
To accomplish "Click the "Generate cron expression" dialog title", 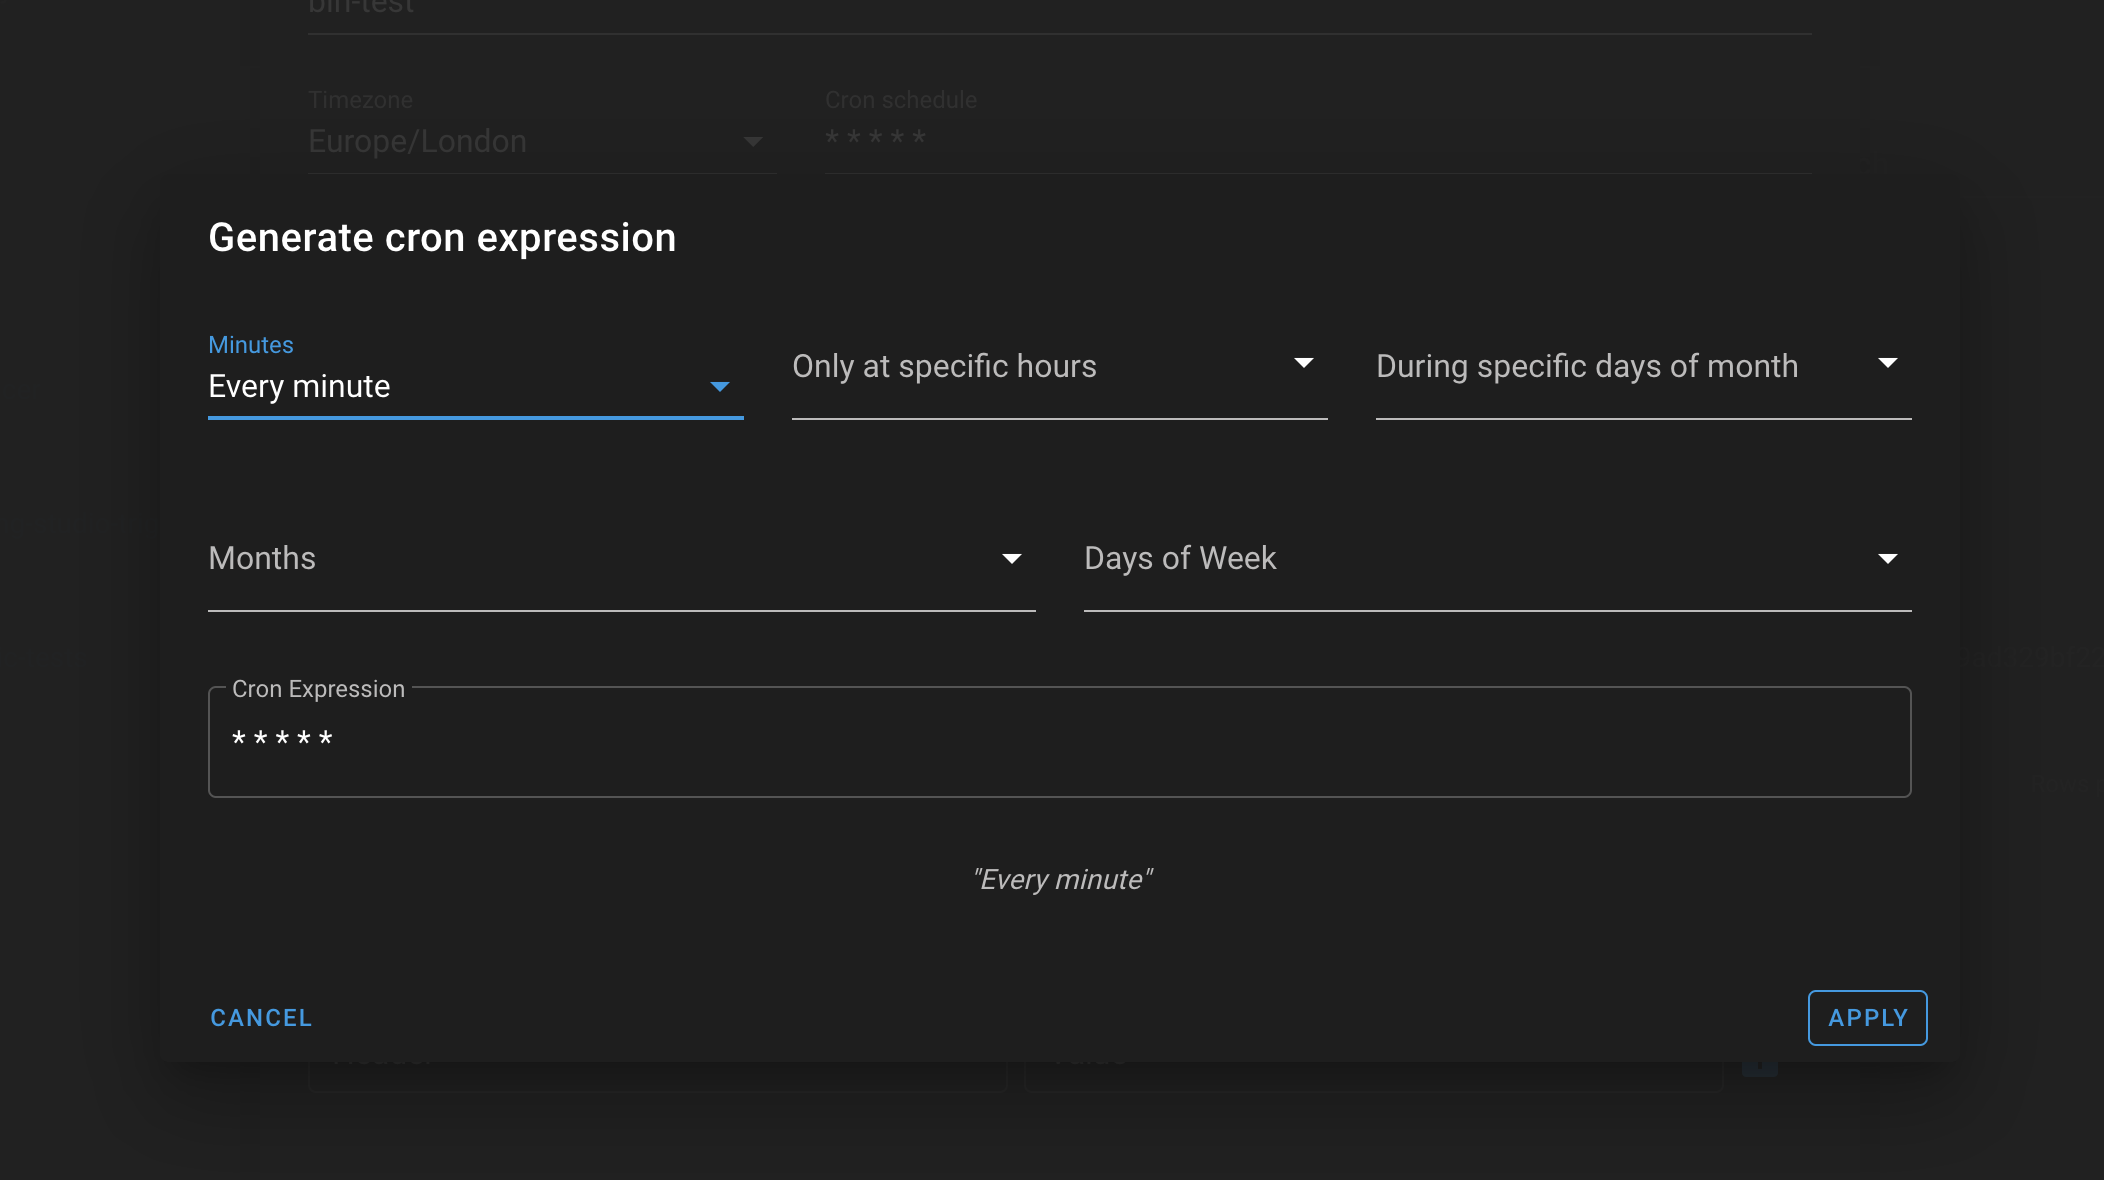I will pyautogui.click(x=441, y=237).
